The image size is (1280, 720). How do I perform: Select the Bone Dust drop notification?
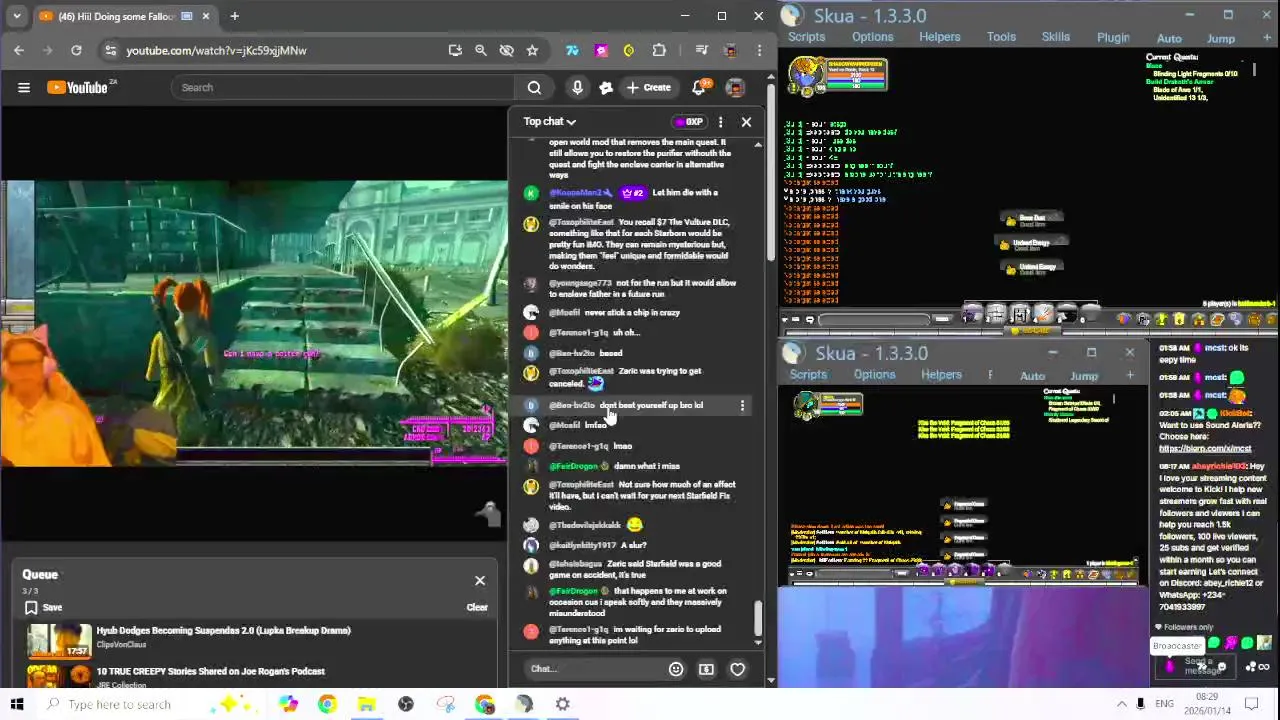pyautogui.click(x=1033, y=220)
